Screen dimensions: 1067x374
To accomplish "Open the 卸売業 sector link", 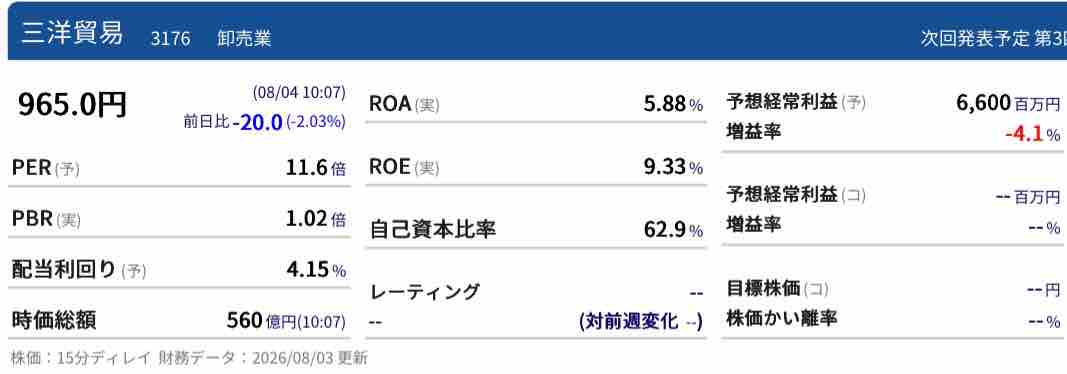I will point(244,37).
